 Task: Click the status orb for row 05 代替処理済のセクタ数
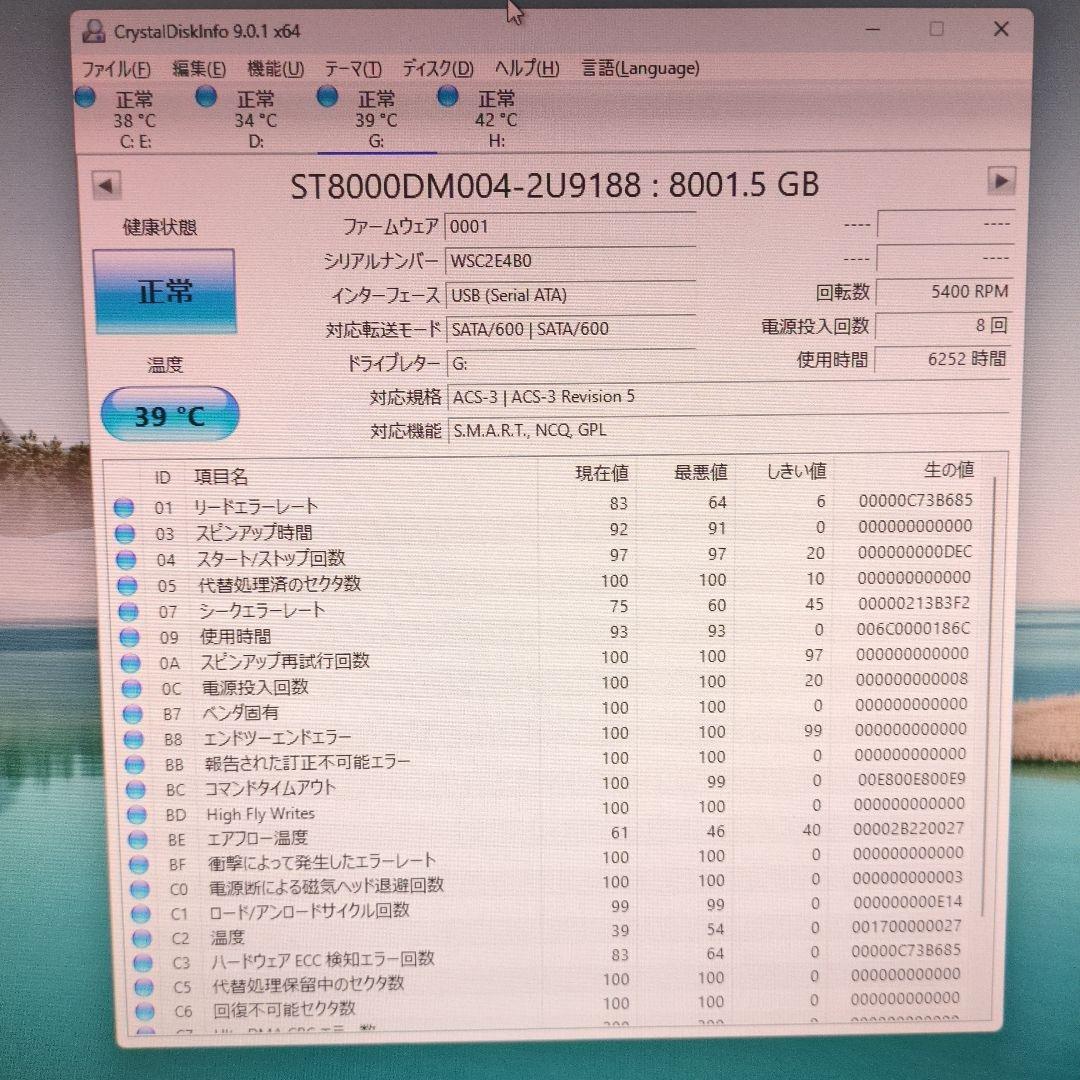[127, 586]
